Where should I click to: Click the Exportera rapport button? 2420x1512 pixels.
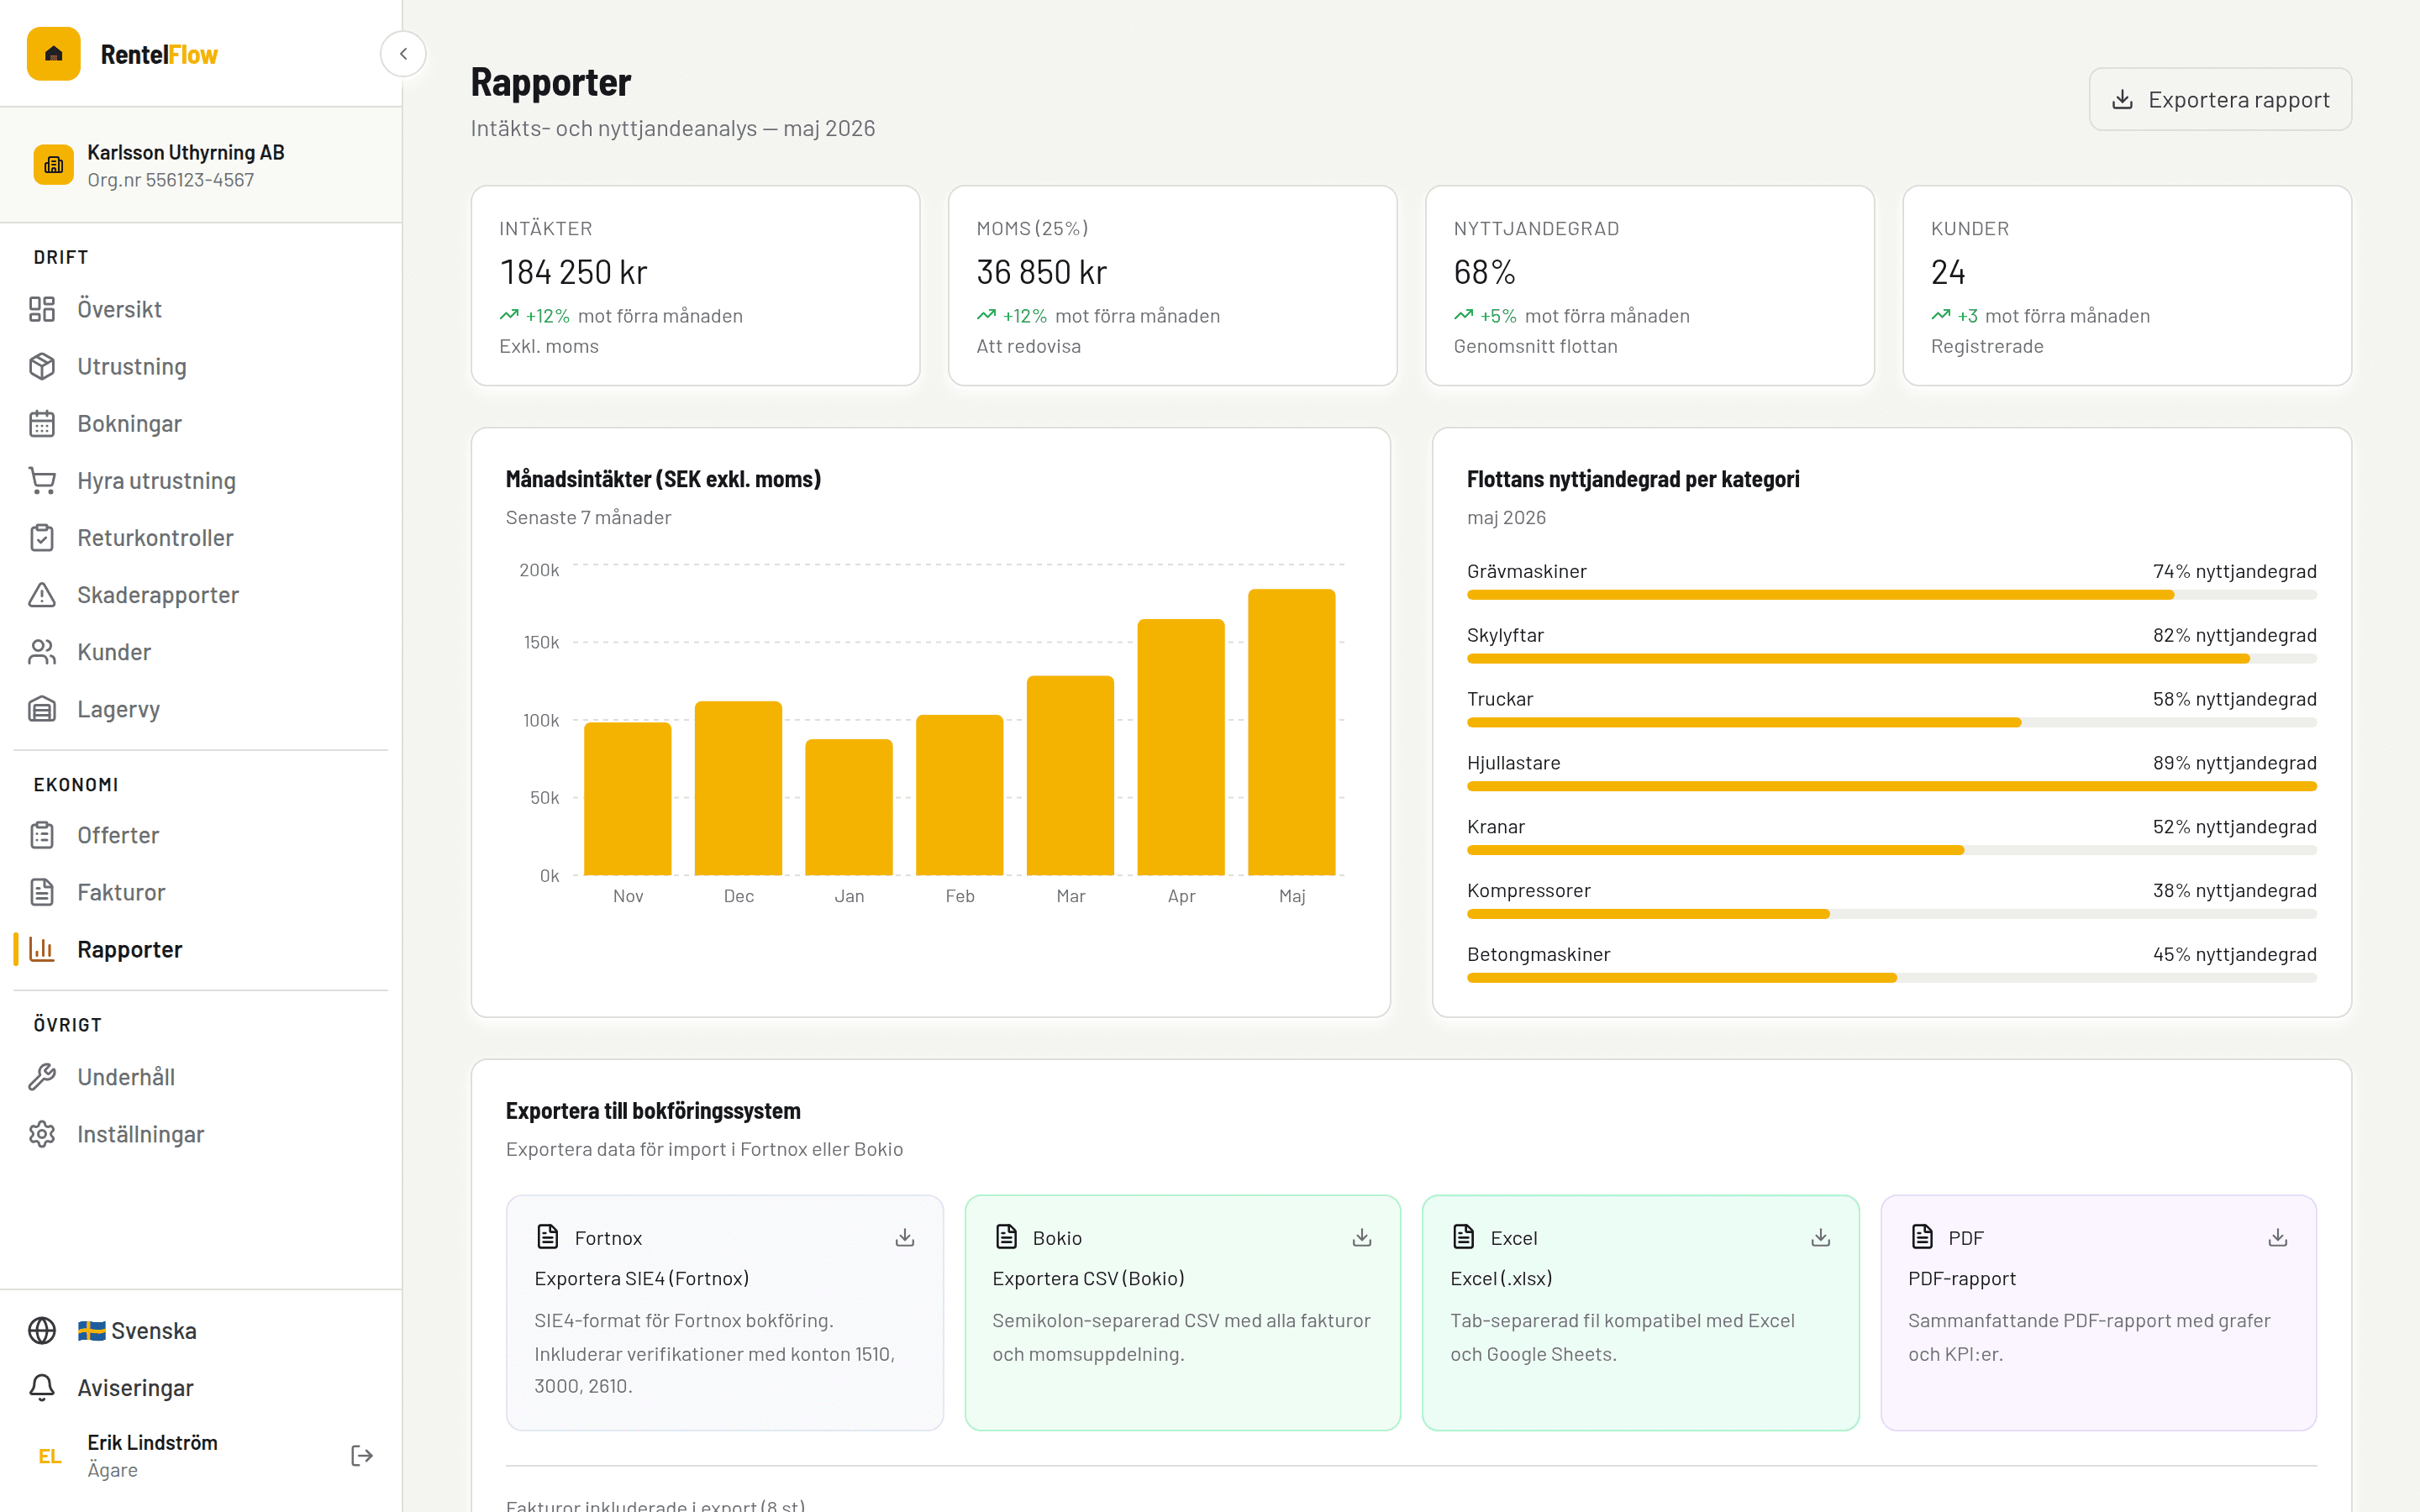click(2220, 99)
